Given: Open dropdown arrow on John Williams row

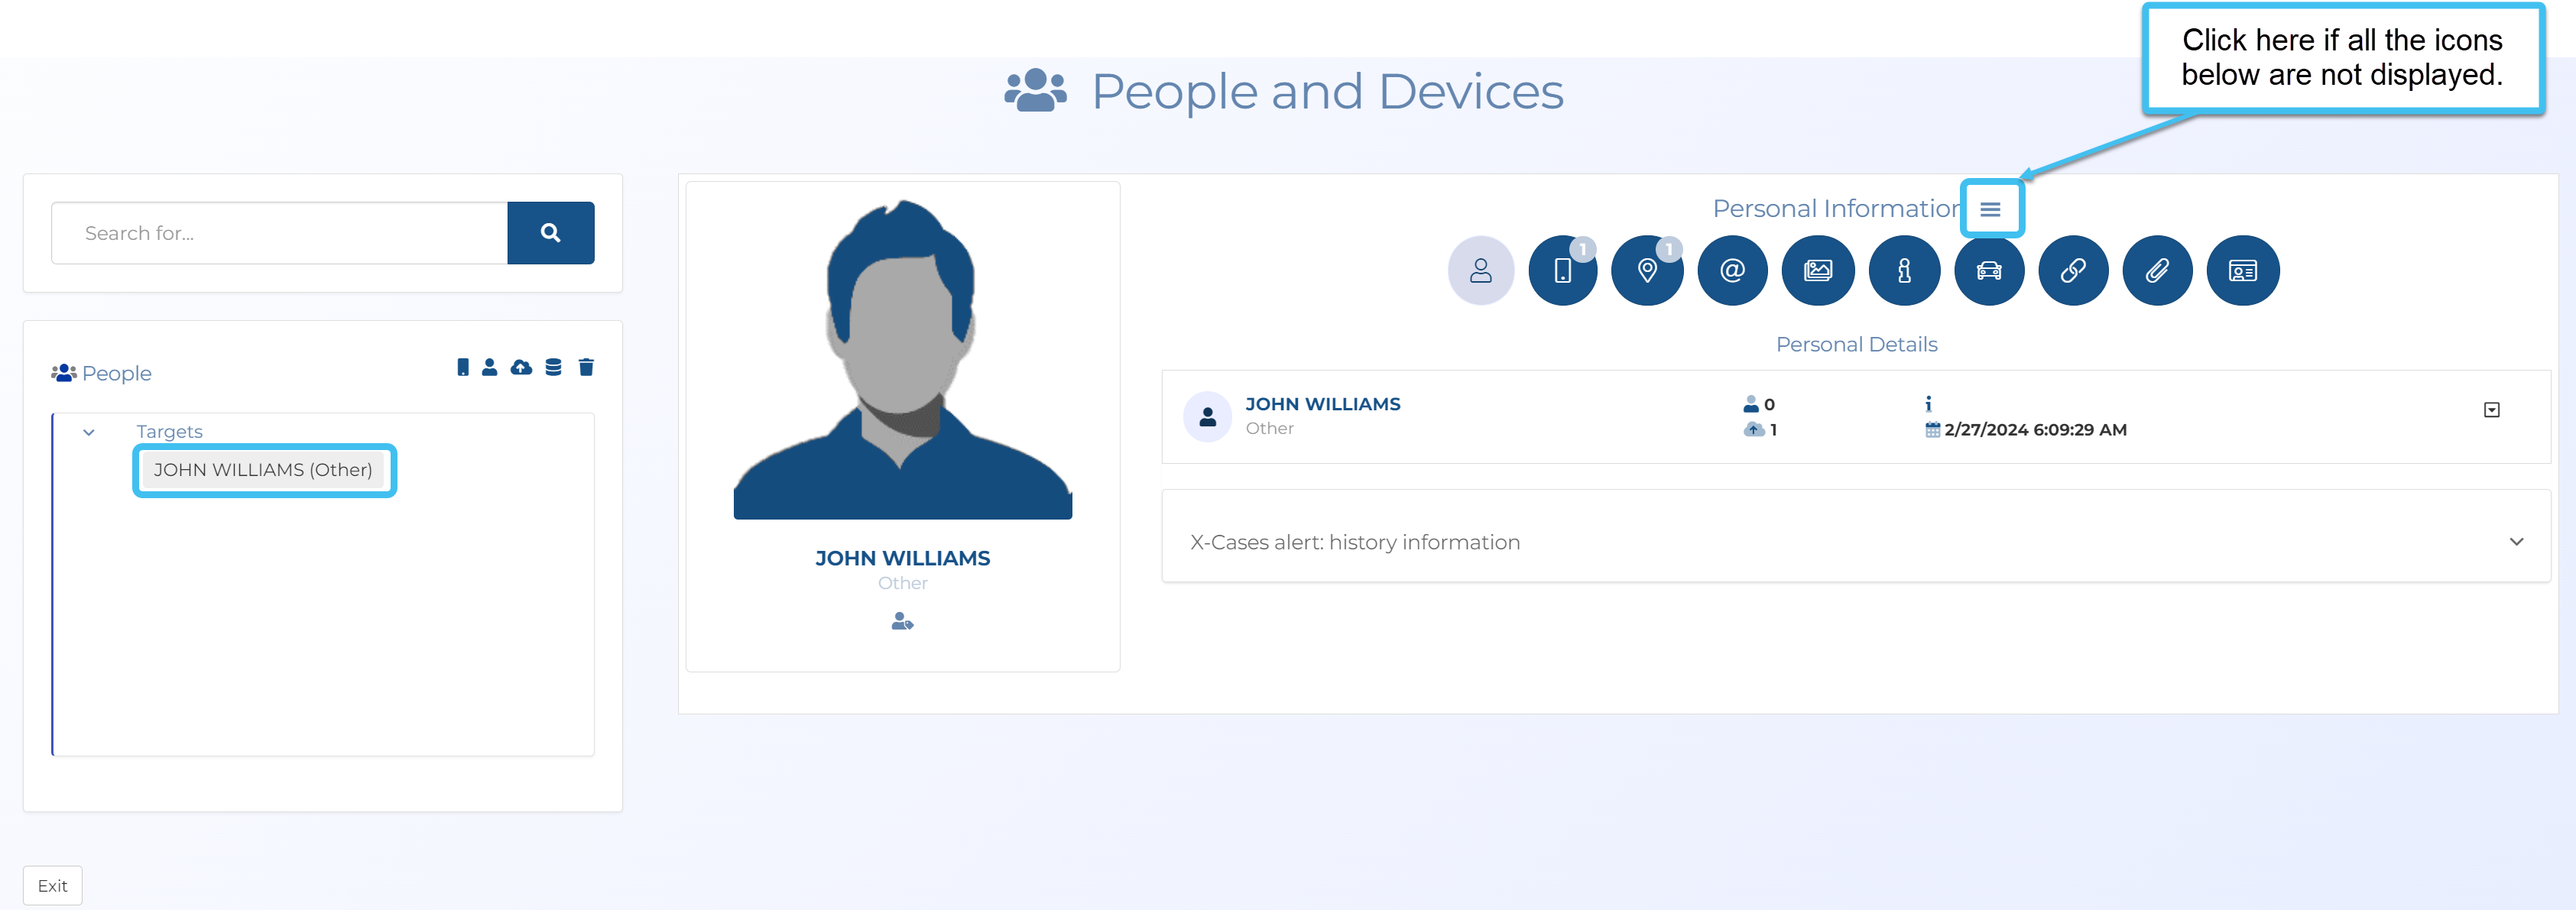Looking at the screenshot, I should [x=2491, y=410].
